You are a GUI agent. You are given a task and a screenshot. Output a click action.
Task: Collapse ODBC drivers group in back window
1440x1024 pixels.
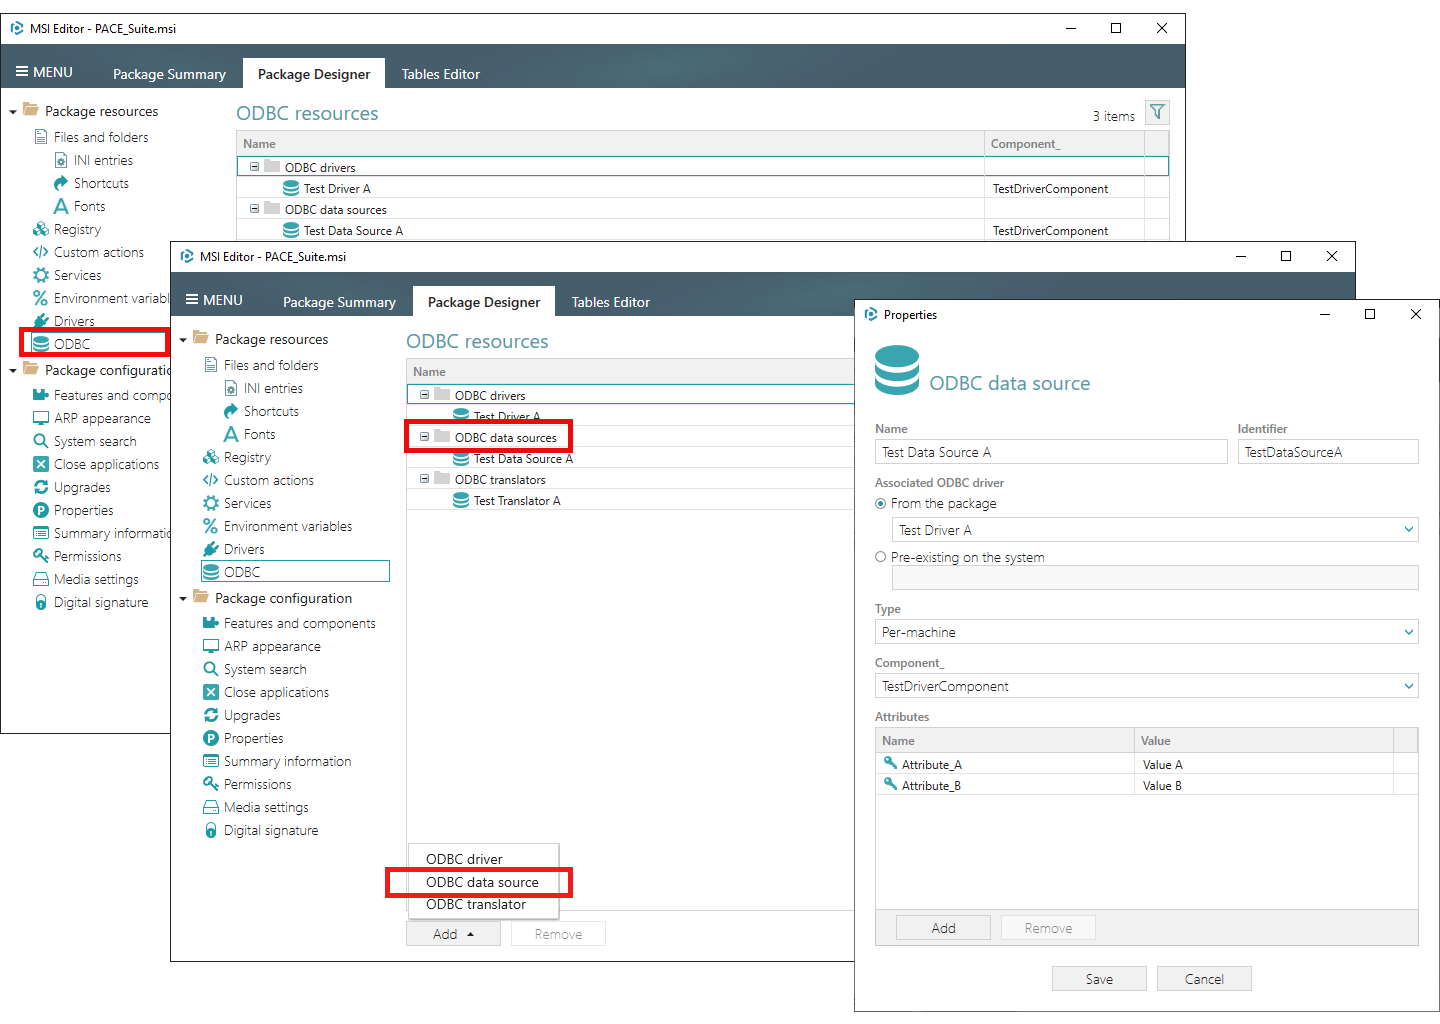[x=254, y=167]
